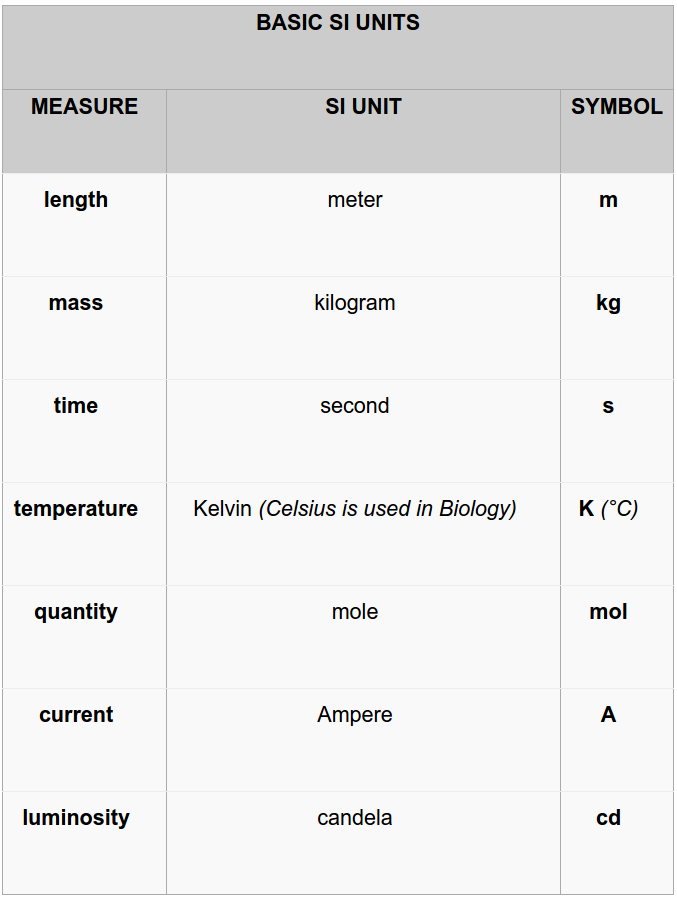Click the mol symbol cell
Viewport: 677px width, 899px height.
click(608, 612)
